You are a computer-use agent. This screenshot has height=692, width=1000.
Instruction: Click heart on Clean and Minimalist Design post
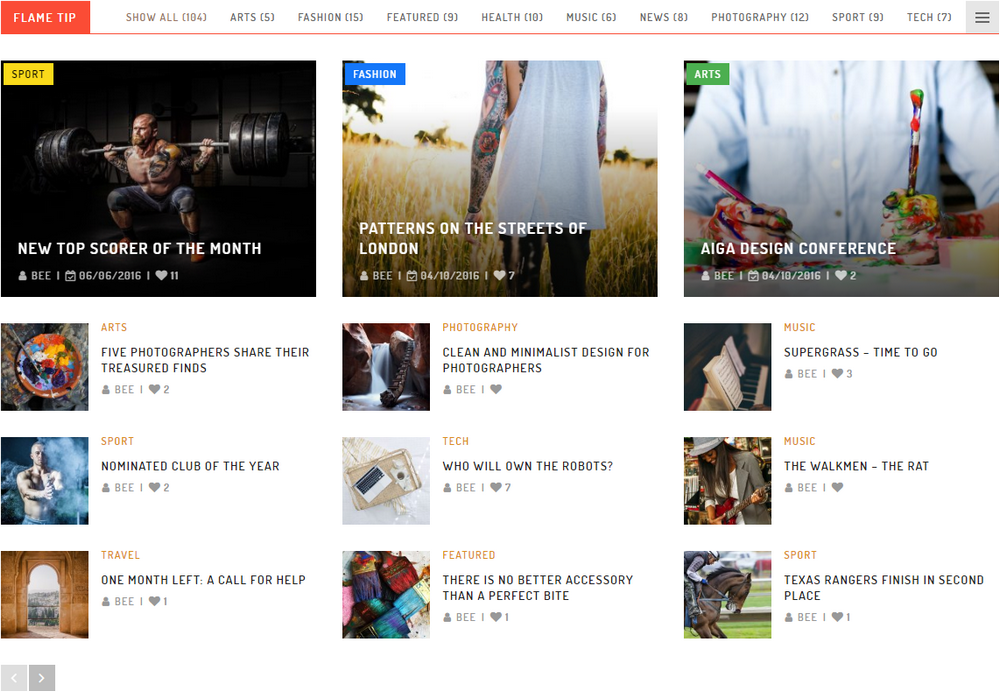tap(496, 390)
